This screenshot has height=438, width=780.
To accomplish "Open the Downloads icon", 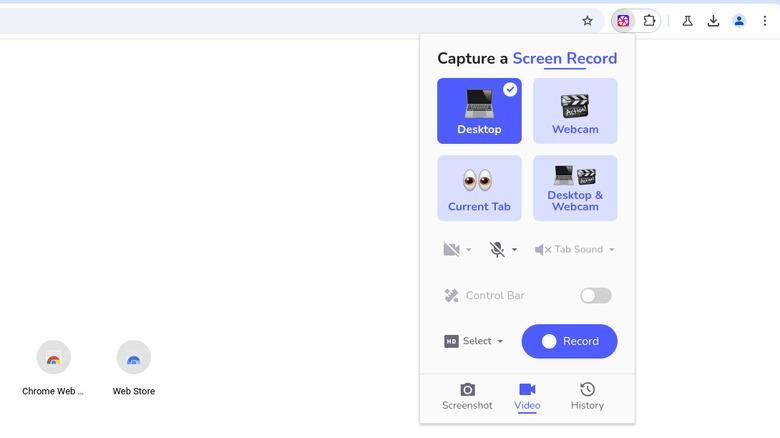I will click(713, 21).
